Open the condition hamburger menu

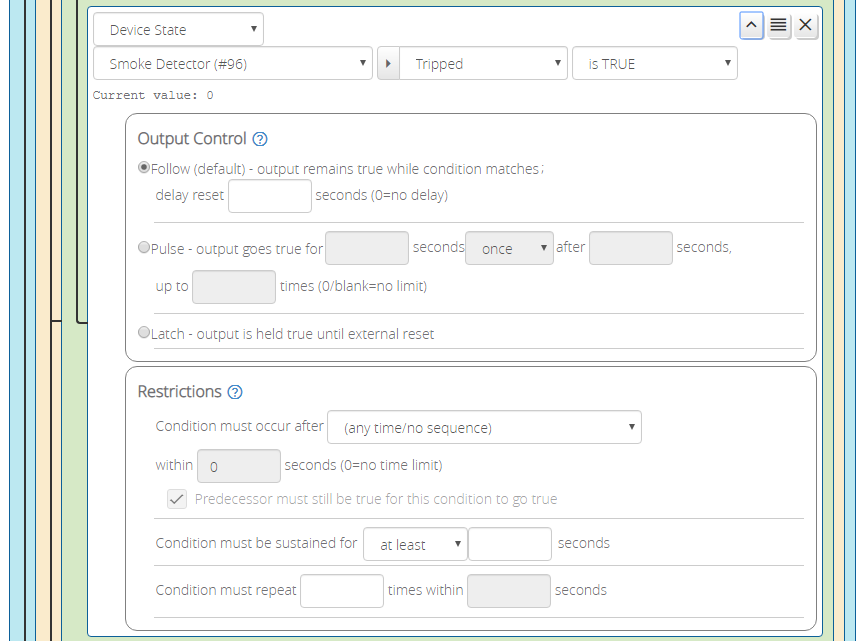click(778, 25)
